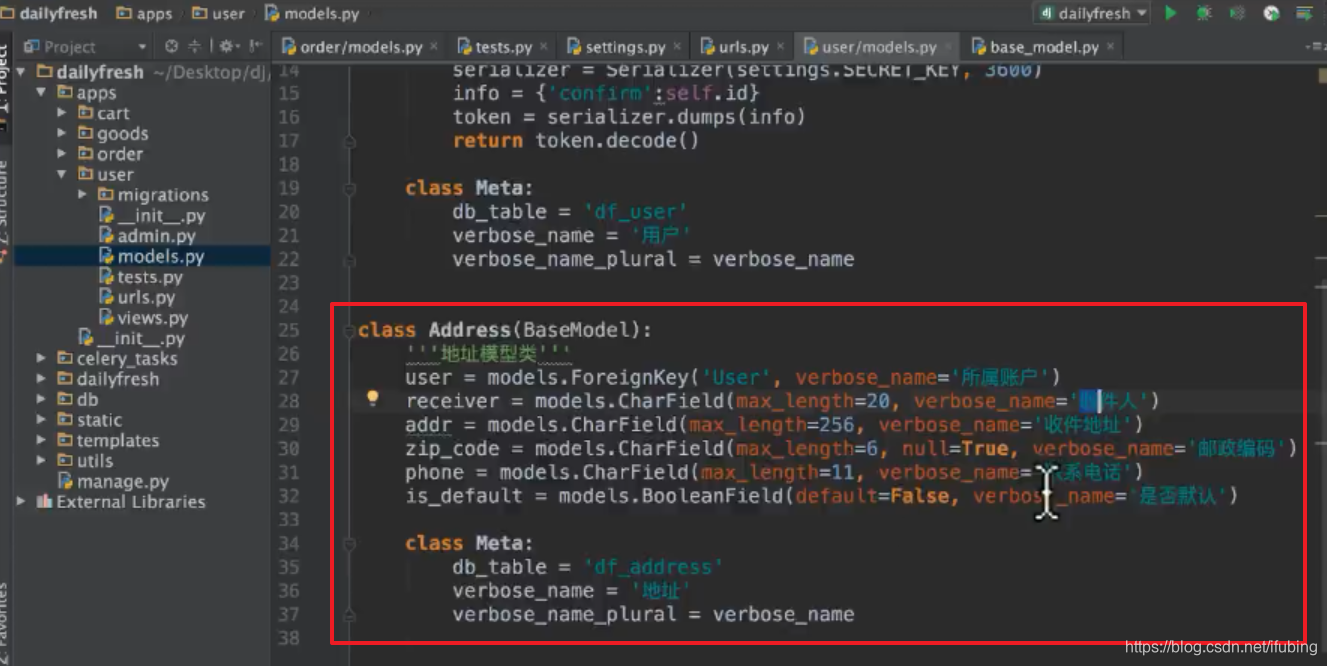
Task: Click the yellow intention lightbulb icon
Action: [x=372, y=399]
